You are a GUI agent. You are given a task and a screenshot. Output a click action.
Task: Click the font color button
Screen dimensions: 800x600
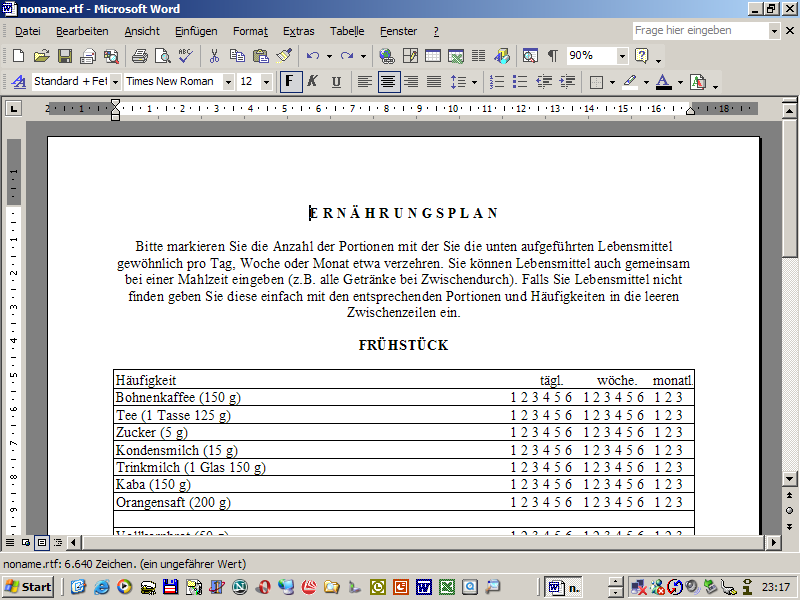[663, 82]
